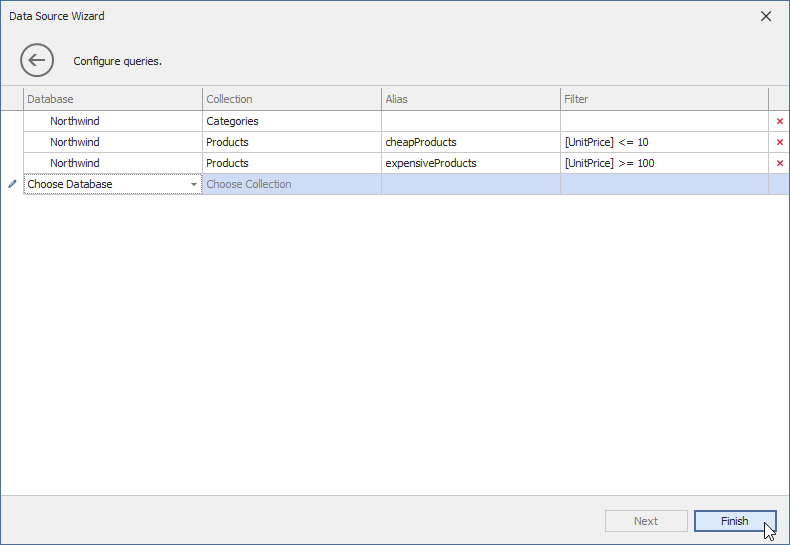
Task: Remove the expensiveProducts query row
Action: pyautogui.click(x=779, y=163)
